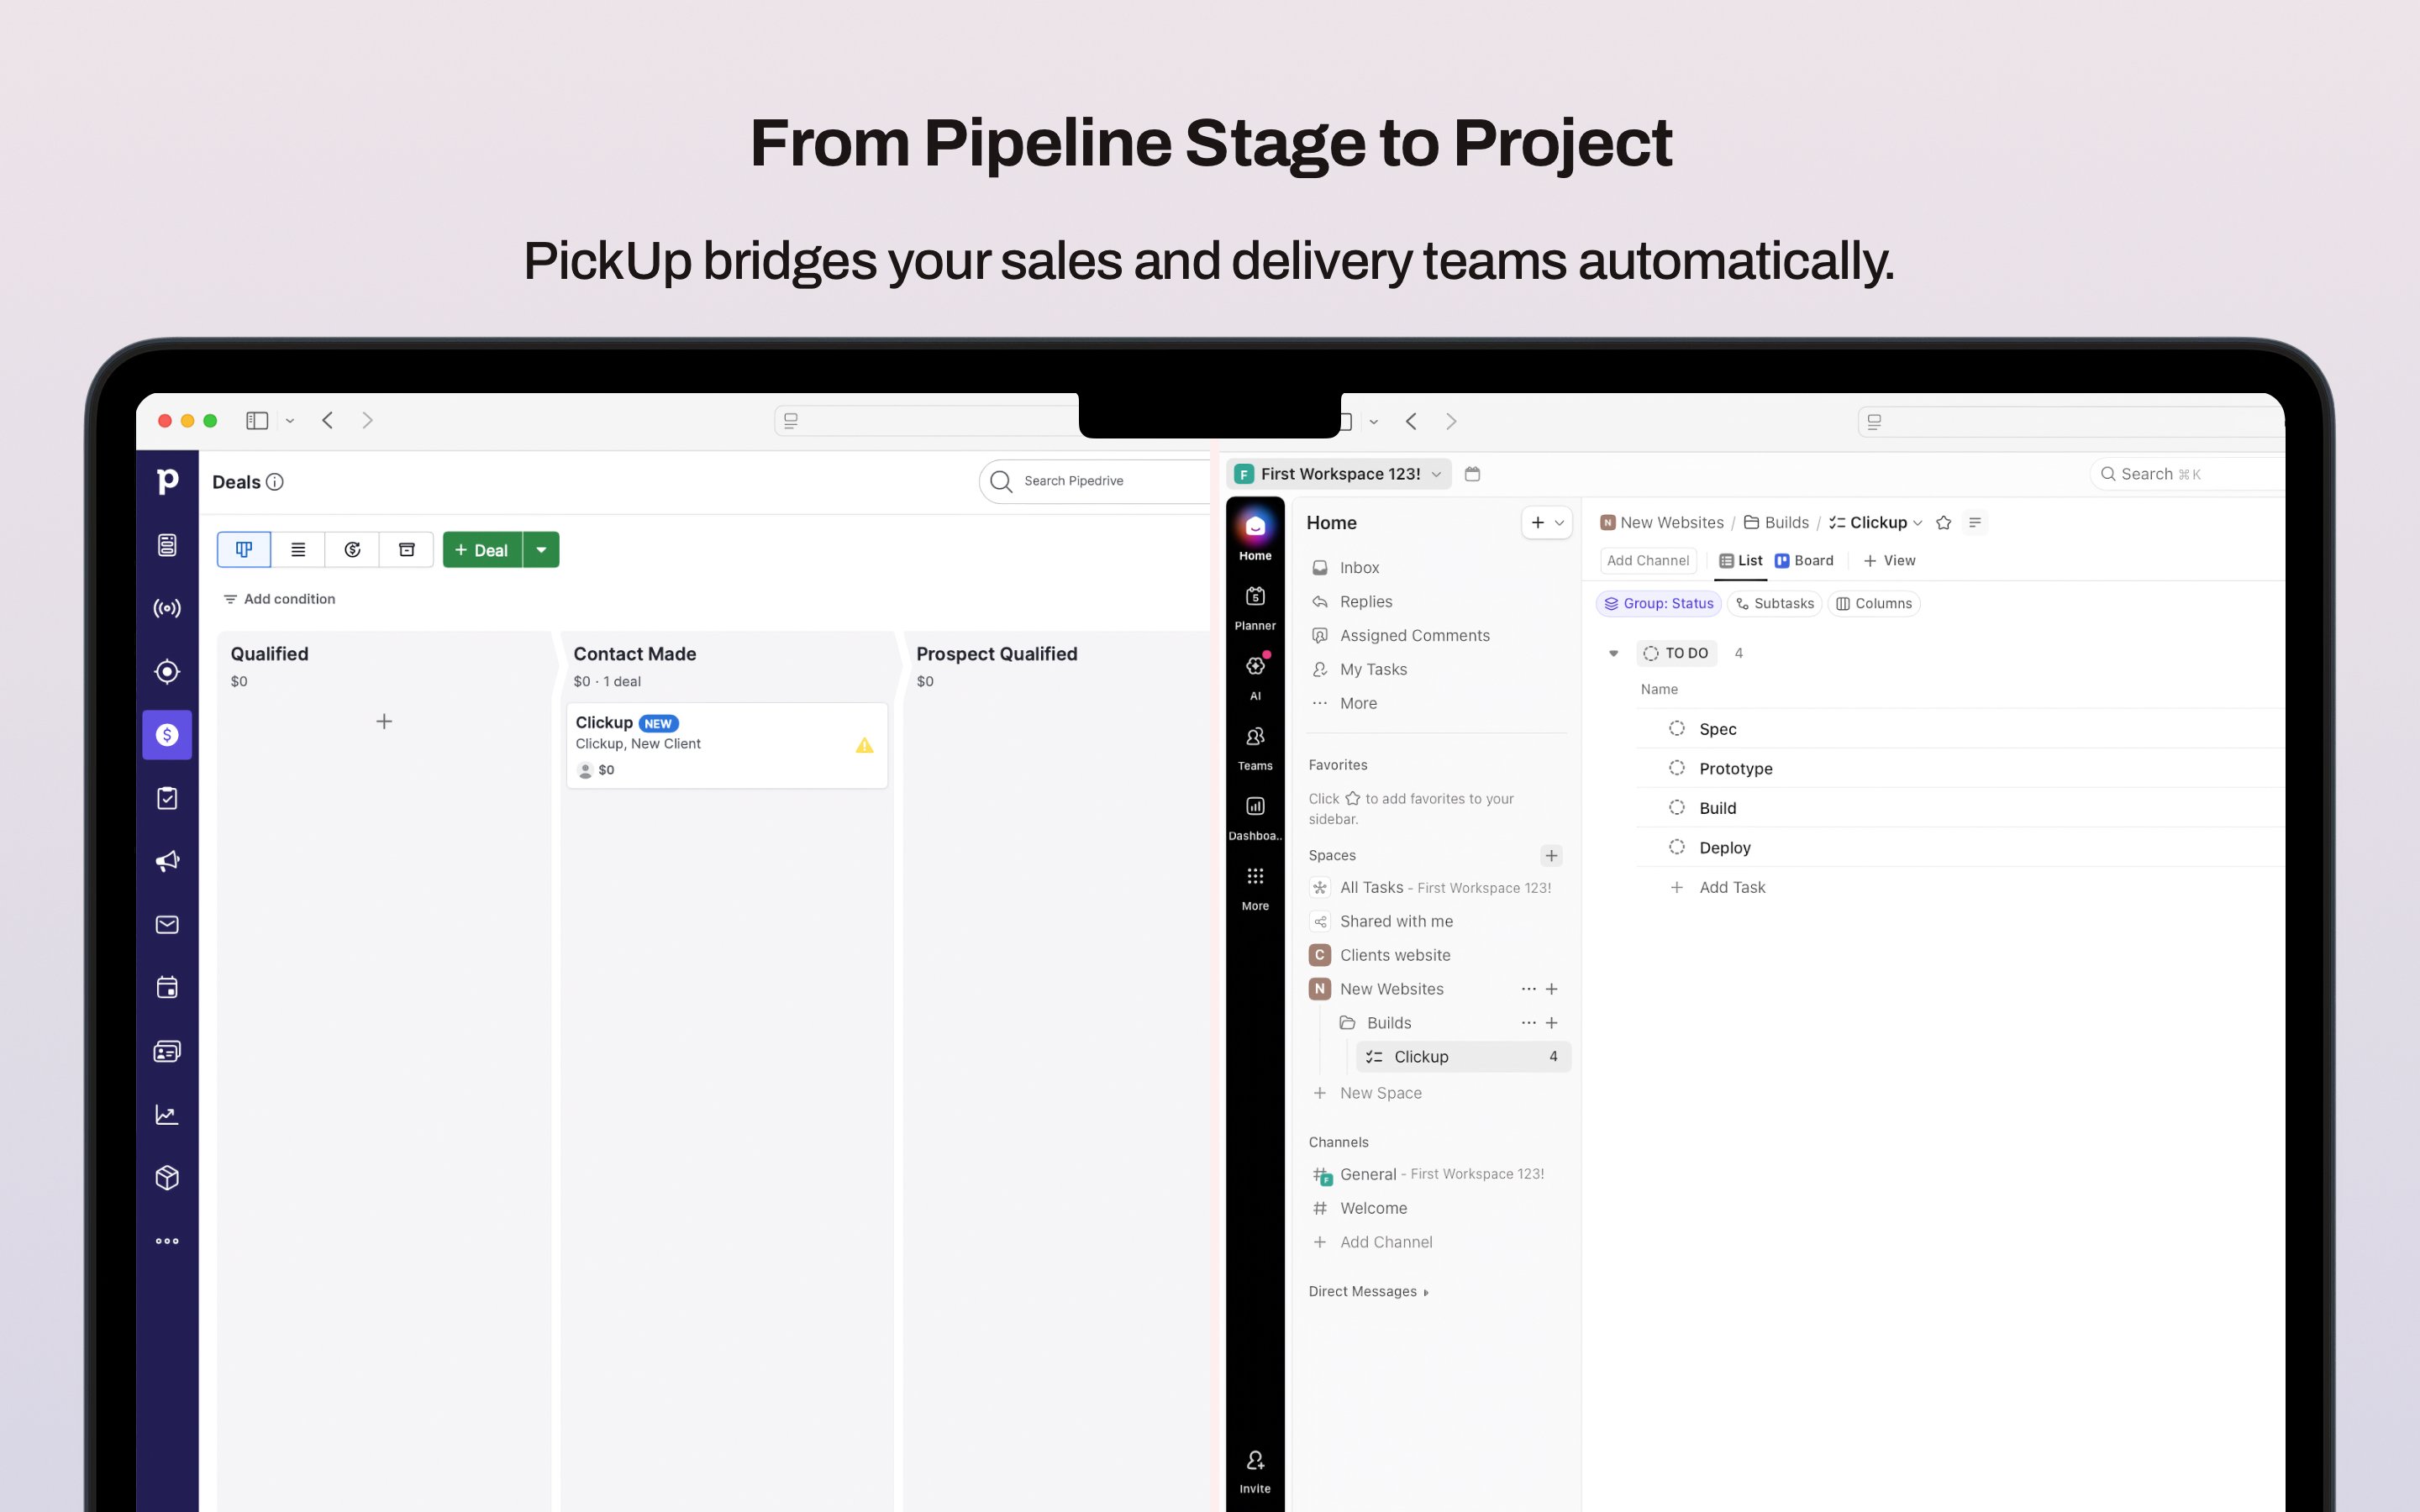This screenshot has height=1512, width=2420.
Task: Switch to the List tab
Action: [x=1741, y=560]
